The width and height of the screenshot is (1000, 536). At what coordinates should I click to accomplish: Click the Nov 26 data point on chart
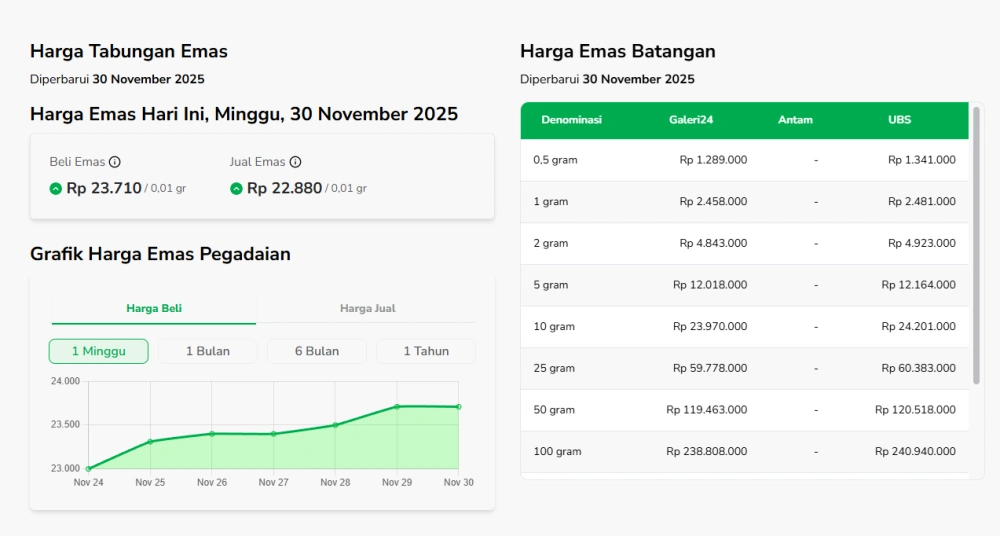[212, 434]
